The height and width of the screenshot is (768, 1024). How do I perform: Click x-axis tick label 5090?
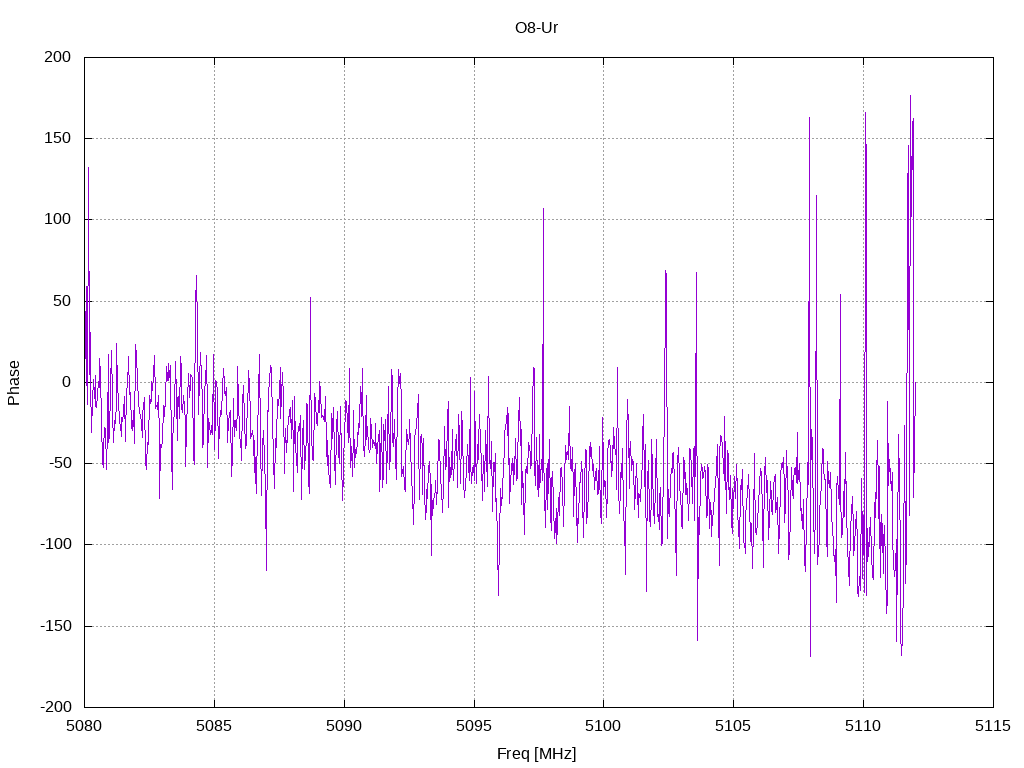(344, 726)
